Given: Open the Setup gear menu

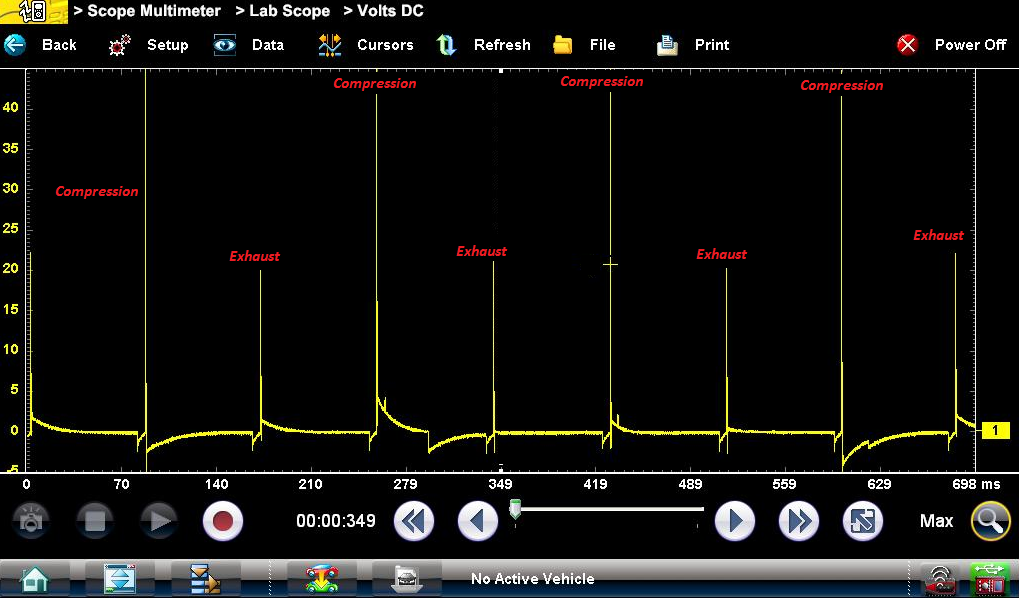Looking at the screenshot, I should (x=121, y=45).
